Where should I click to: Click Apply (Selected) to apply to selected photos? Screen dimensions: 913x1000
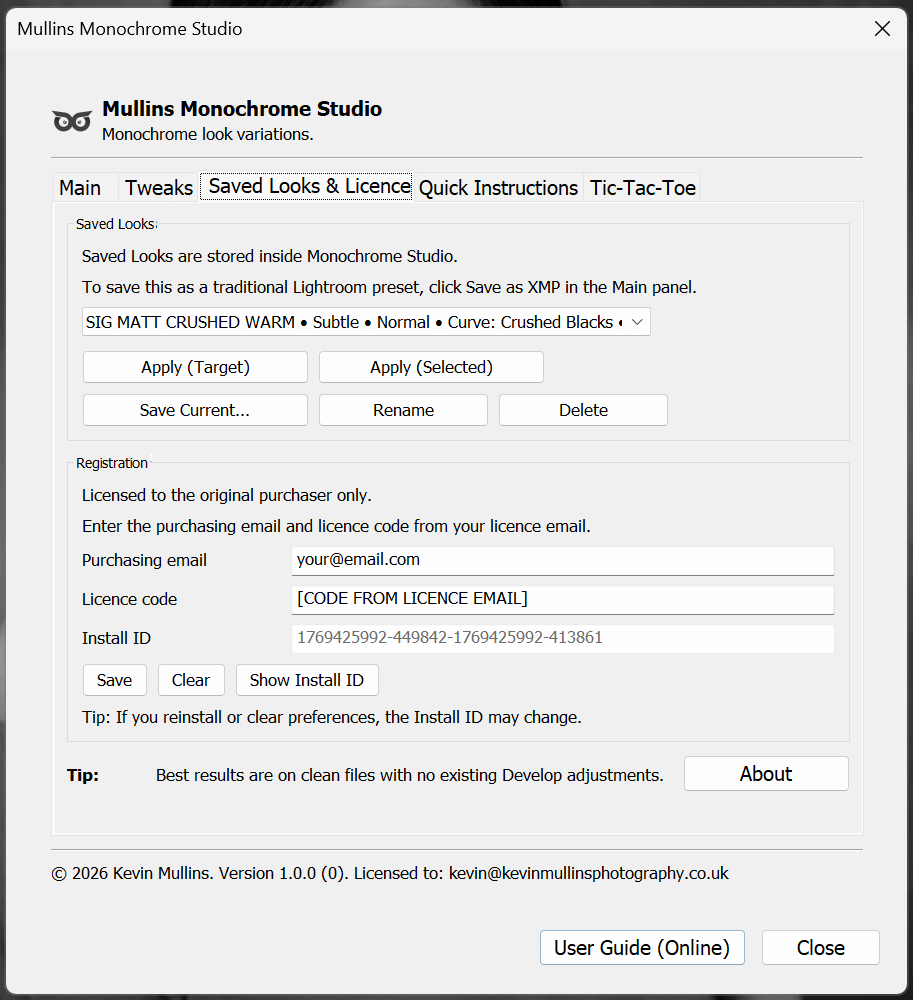tap(430, 367)
